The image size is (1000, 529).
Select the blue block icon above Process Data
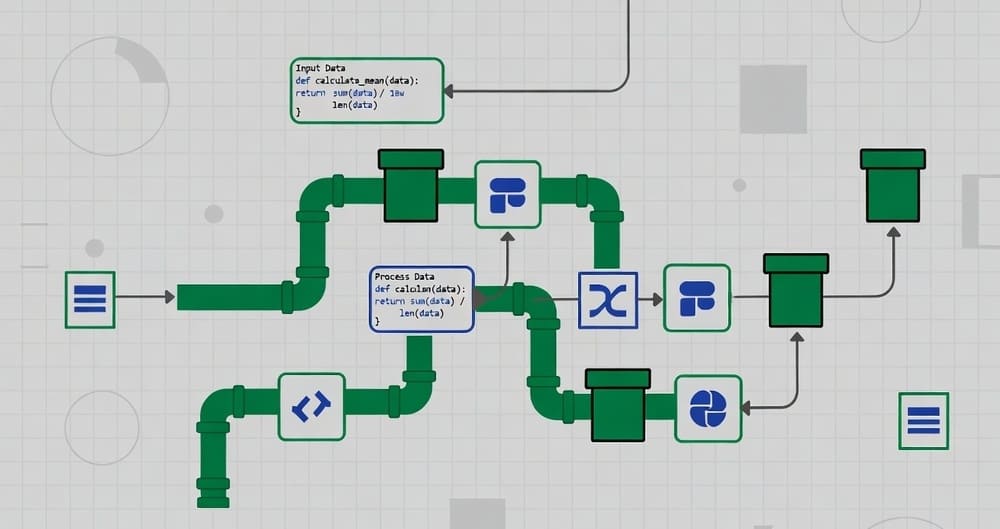click(x=507, y=194)
